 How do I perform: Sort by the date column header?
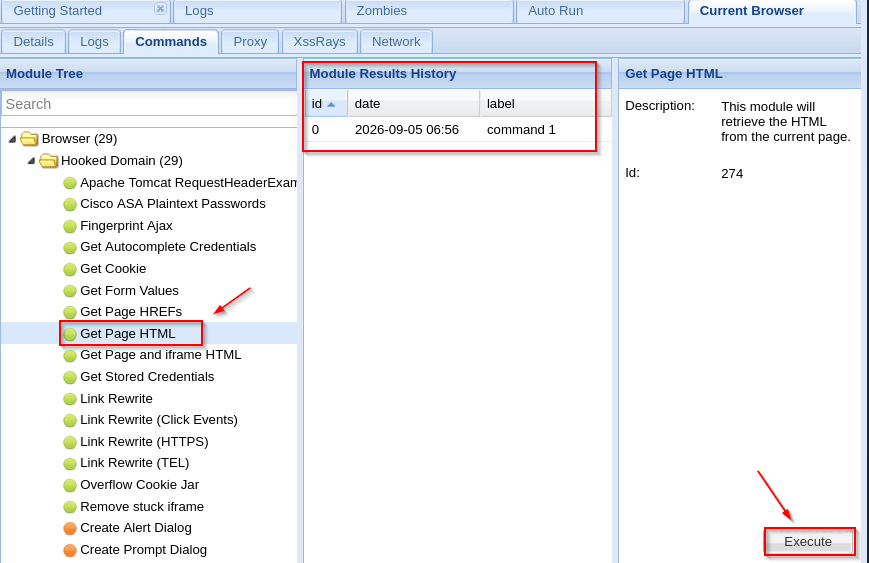click(x=413, y=104)
